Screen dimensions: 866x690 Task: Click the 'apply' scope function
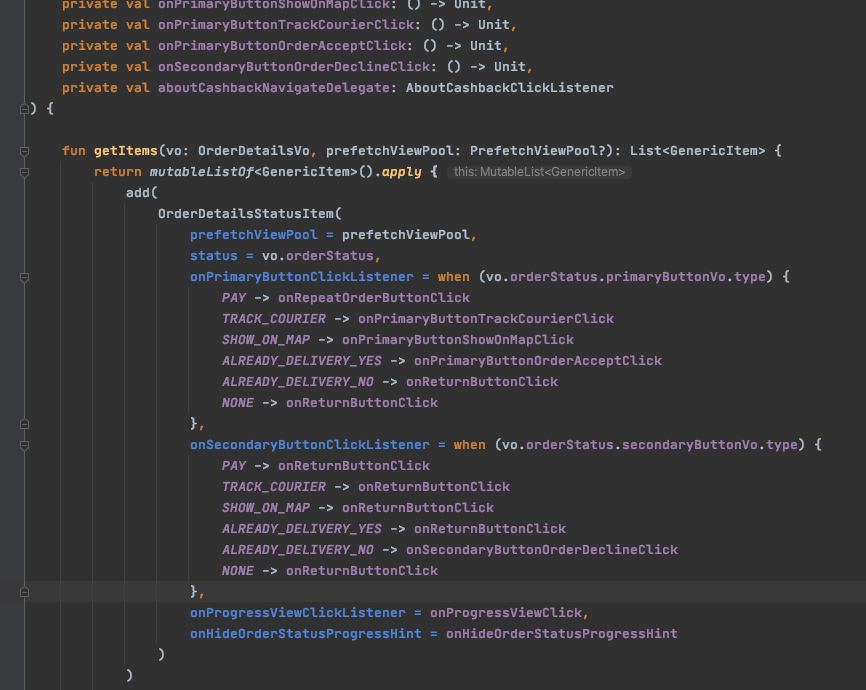pos(402,172)
